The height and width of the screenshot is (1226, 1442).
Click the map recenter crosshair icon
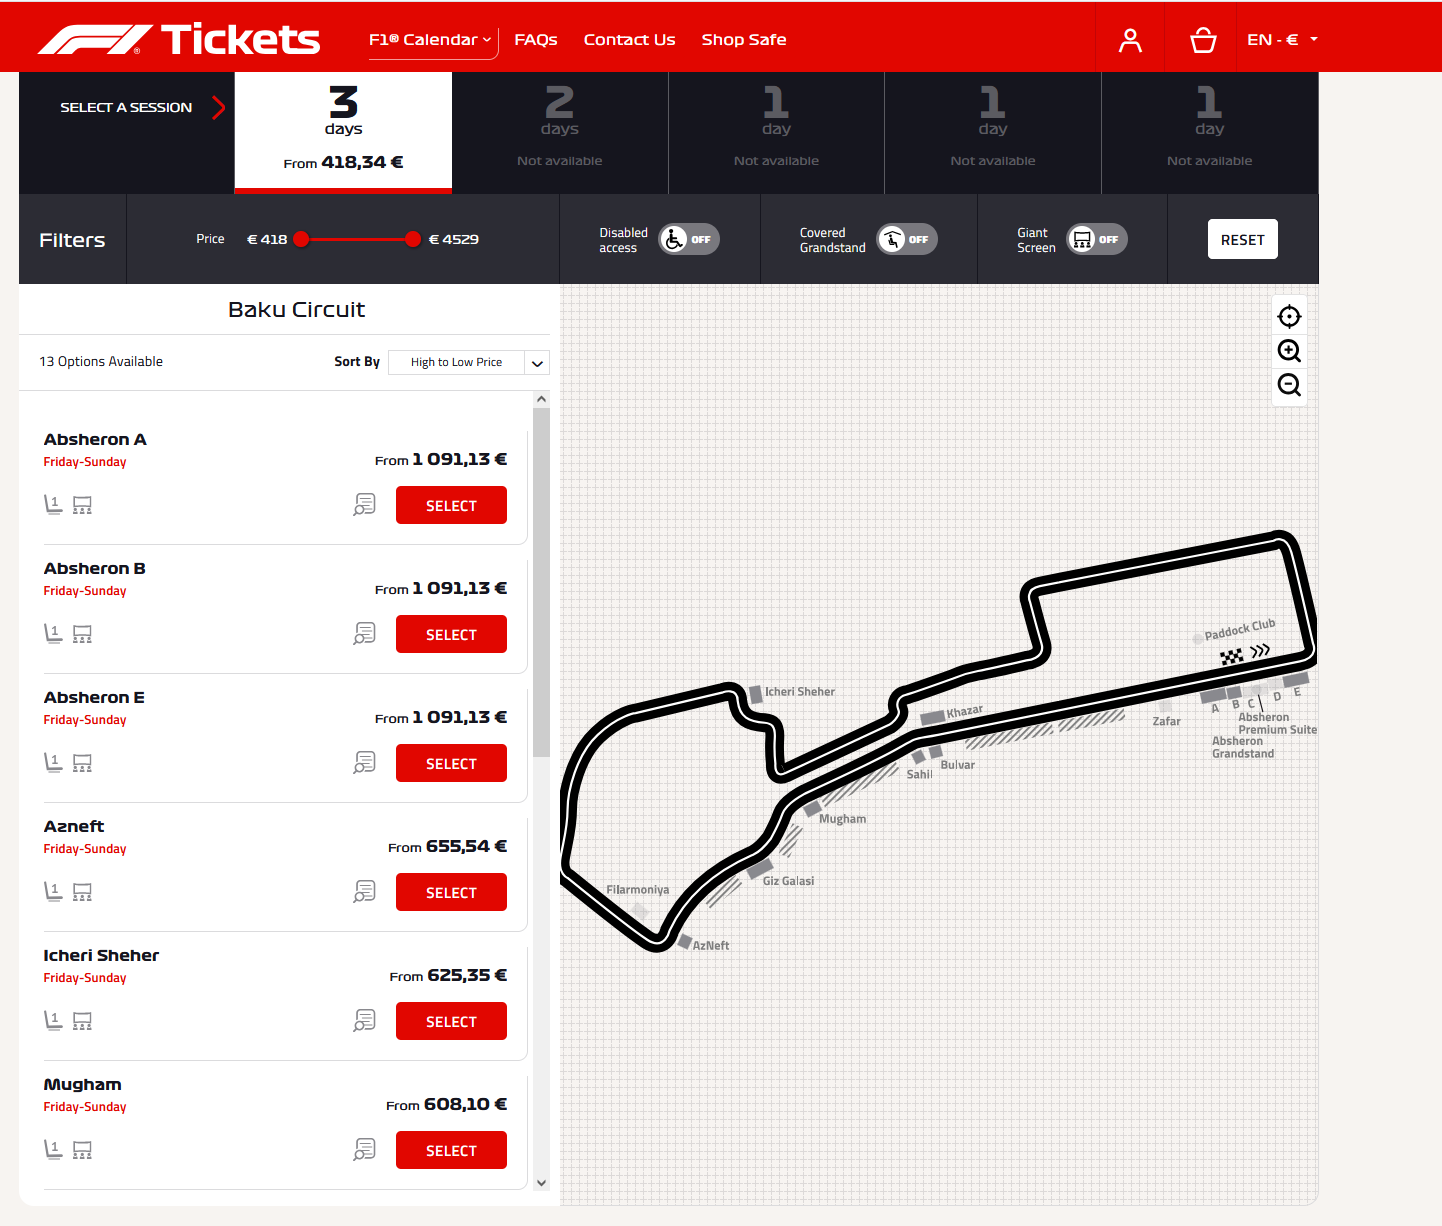(1289, 316)
